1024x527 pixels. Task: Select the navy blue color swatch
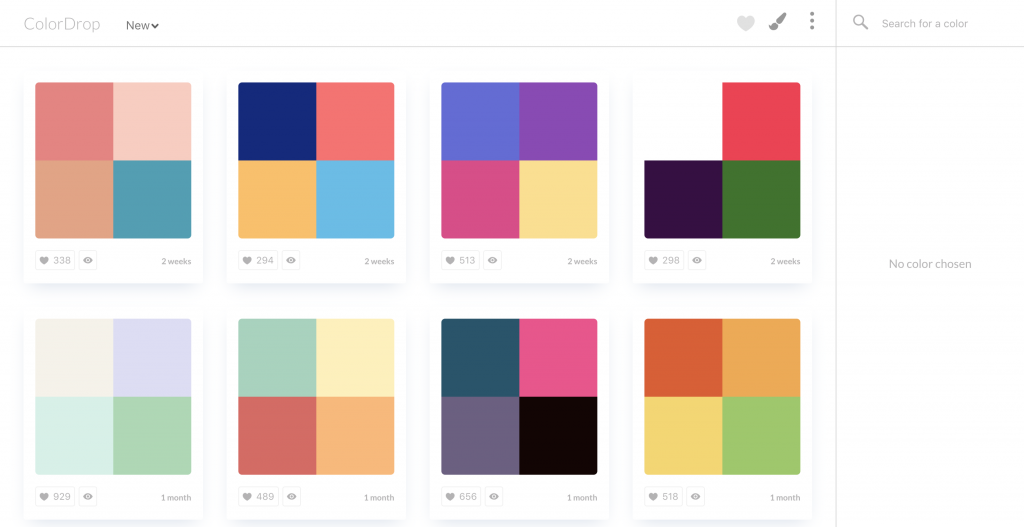point(277,121)
